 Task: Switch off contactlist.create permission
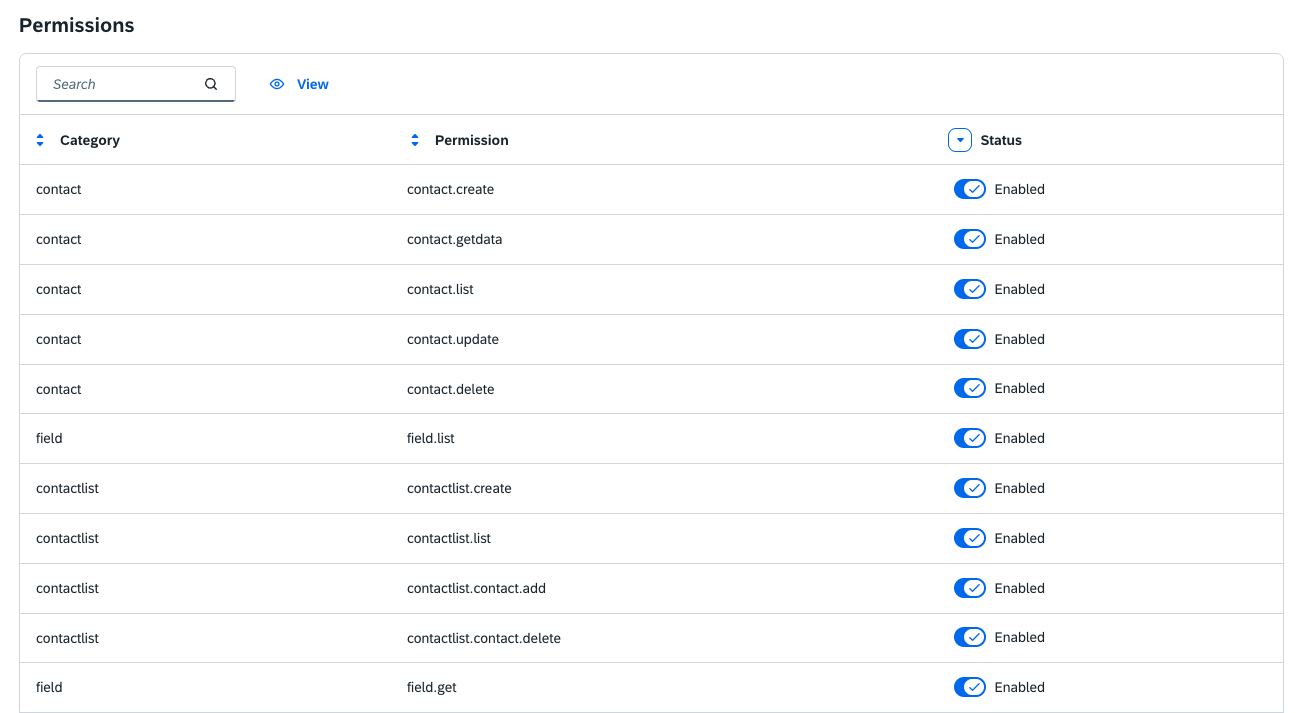pyautogui.click(x=969, y=488)
